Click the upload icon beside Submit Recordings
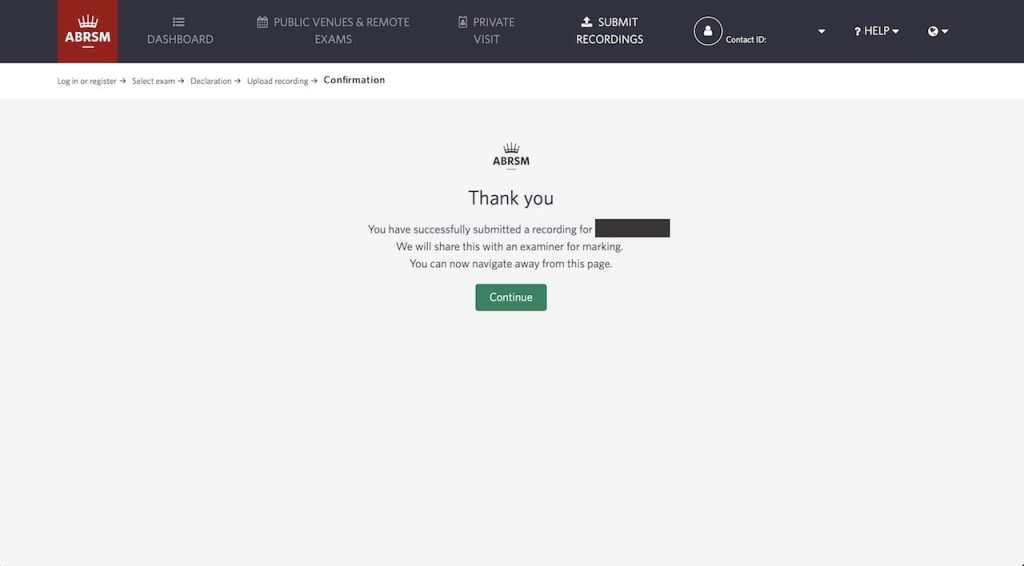 pyautogui.click(x=586, y=22)
